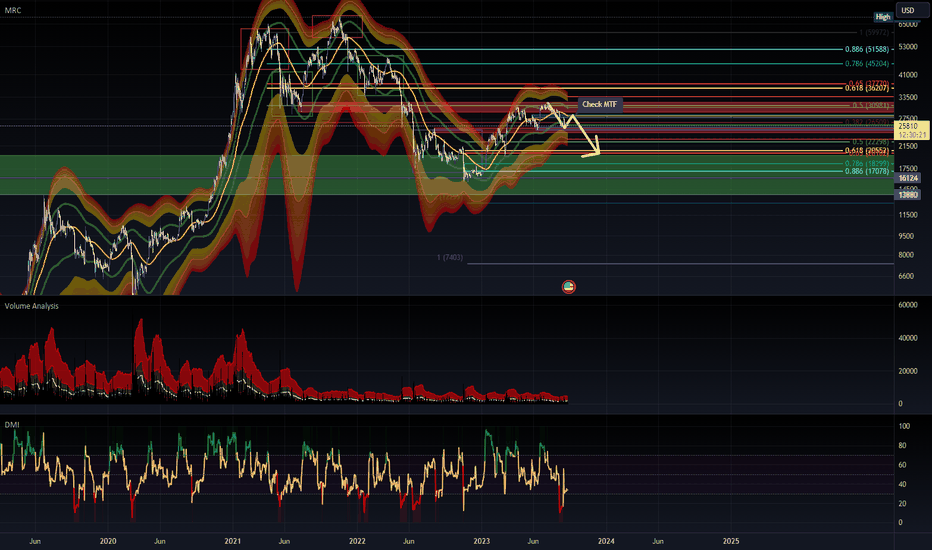Image resolution: width=932 pixels, height=550 pixels.
Task: Click the 2023 label on time axis
Action: pyautogui.click(x=481, y=541)
